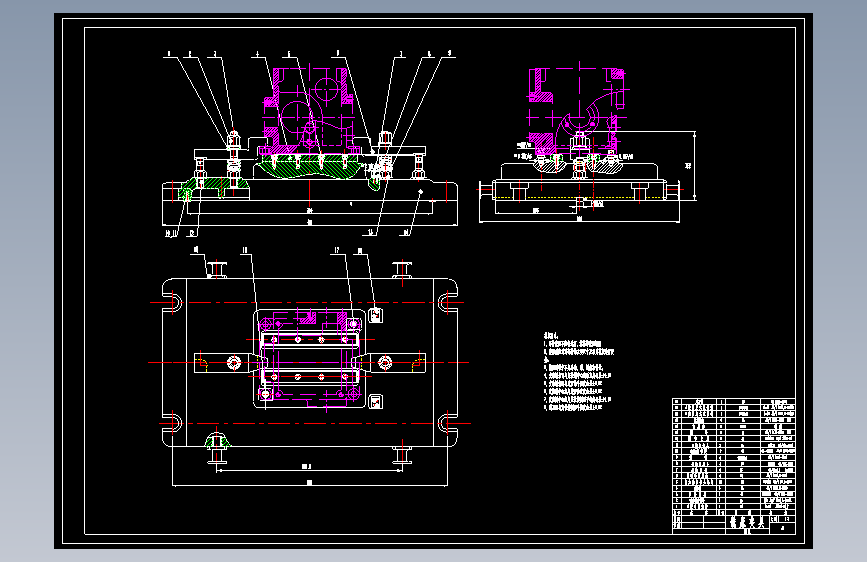The height and width of the screenshot is (562, 867).
Task: Click the parts list title block table
Action: [x=734, y=466]
